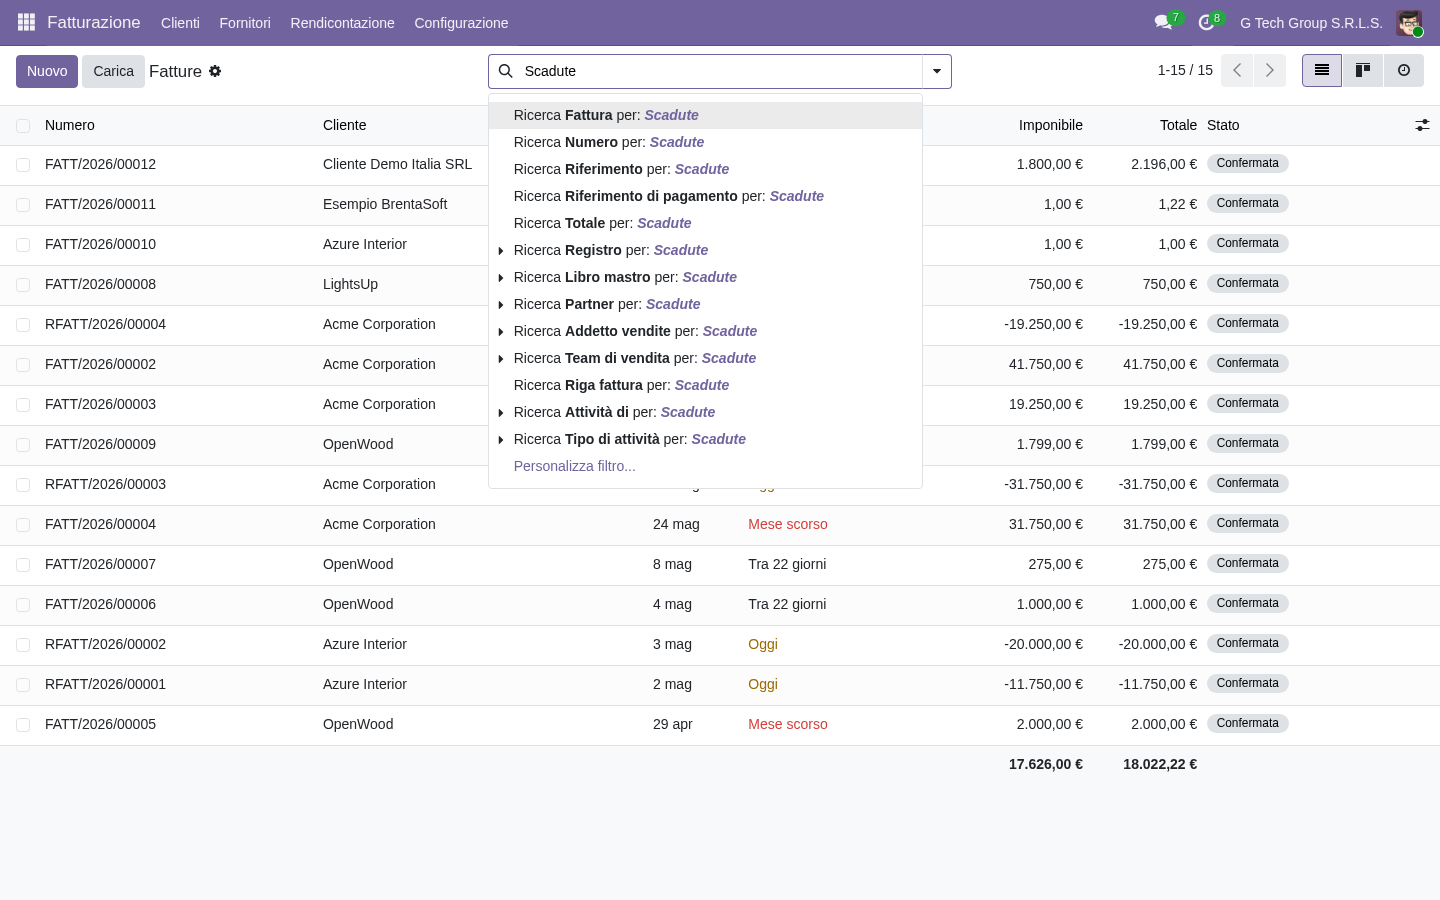
Task: Switch to activity view icon
Action: pyautogui.click(x=1404, y=71)
